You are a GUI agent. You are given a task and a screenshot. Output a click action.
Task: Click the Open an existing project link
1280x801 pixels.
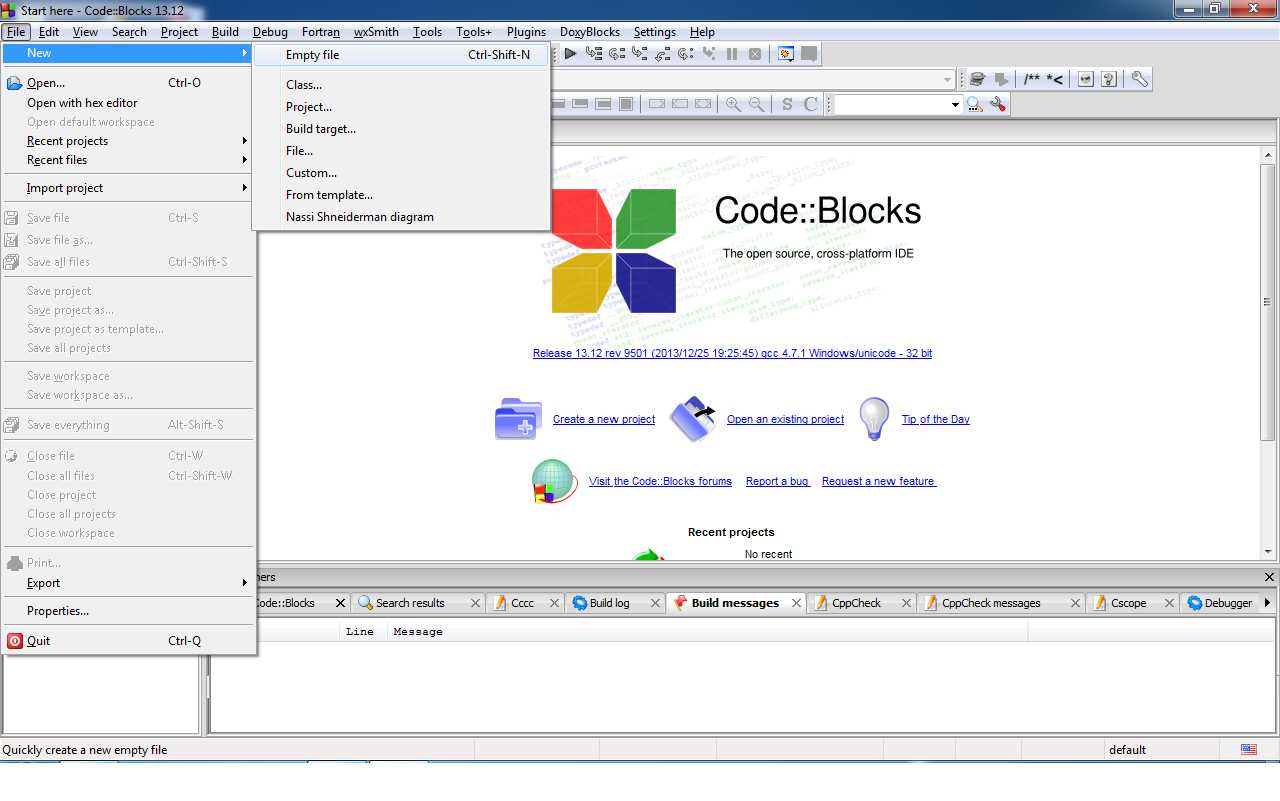click(x=785, y=419)
